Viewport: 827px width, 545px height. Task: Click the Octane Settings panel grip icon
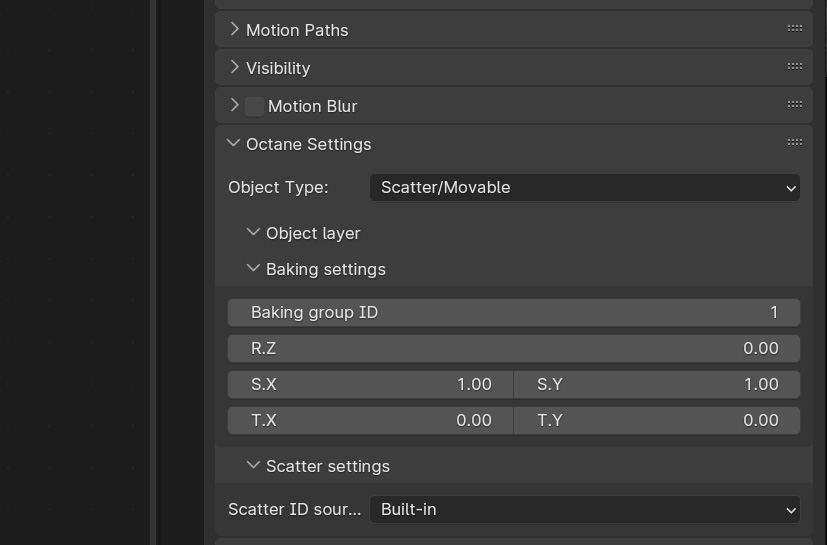coord(795,142)
